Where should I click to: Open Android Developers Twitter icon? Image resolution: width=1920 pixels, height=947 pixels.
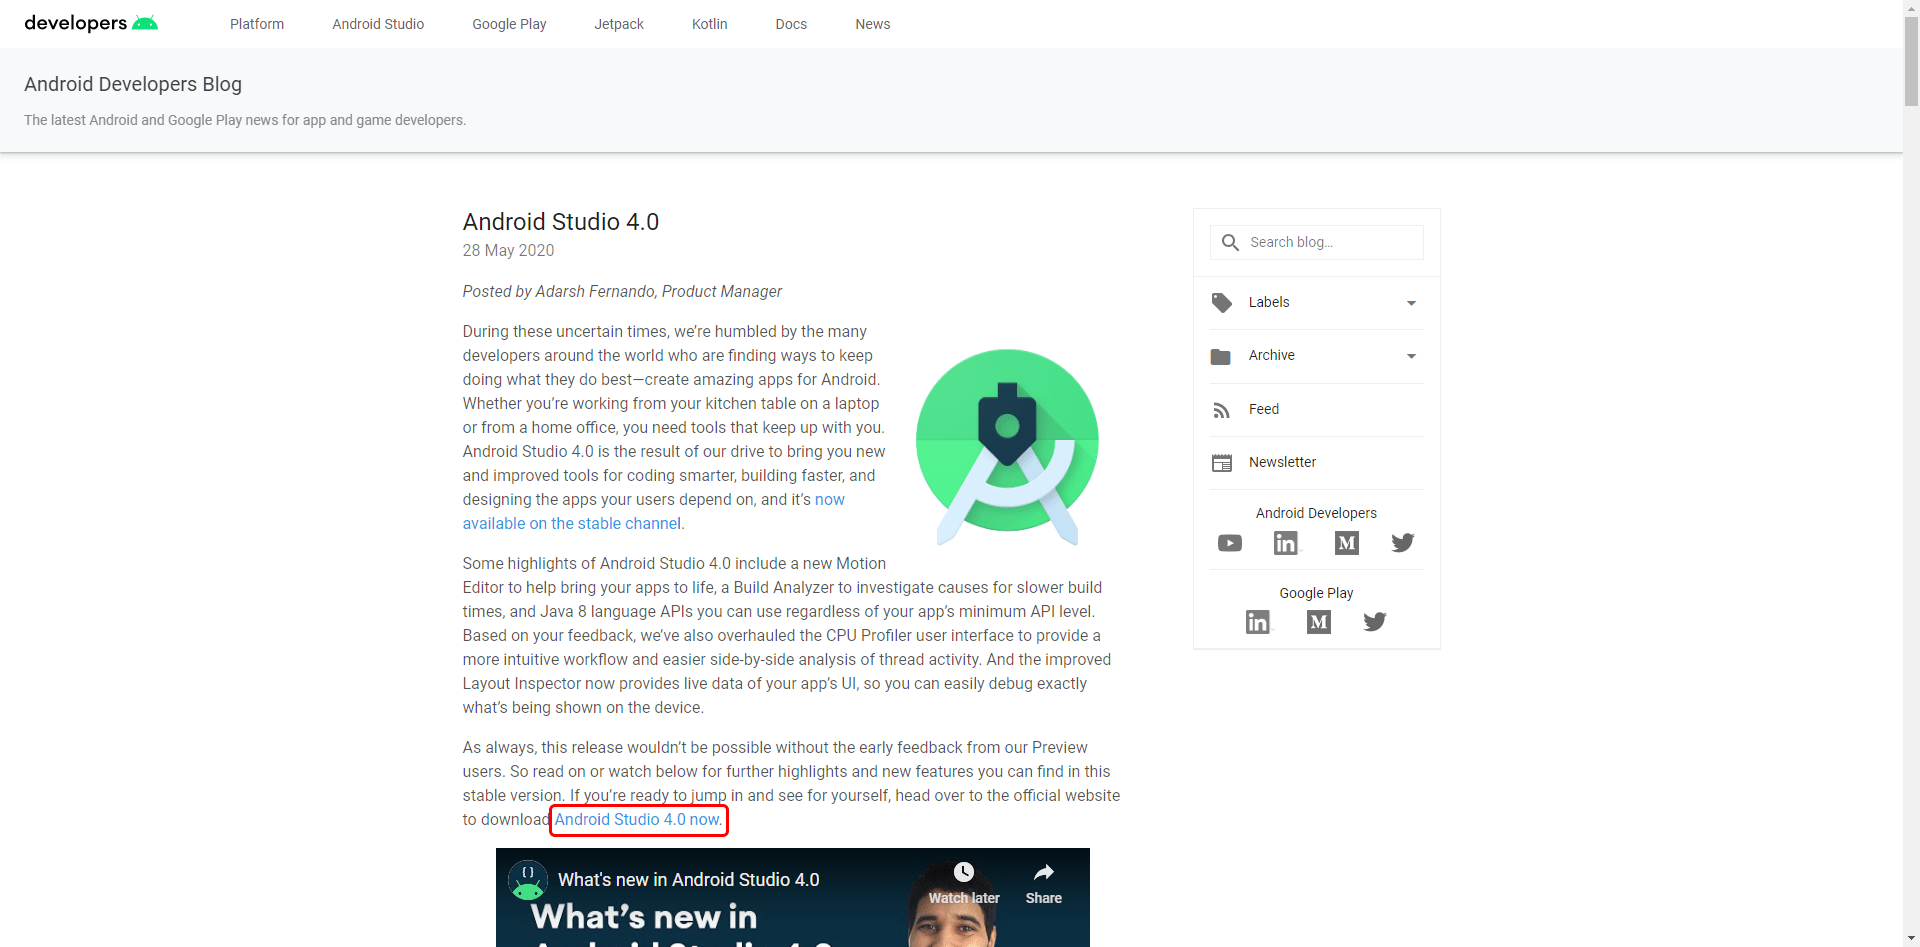[1403, 543]
